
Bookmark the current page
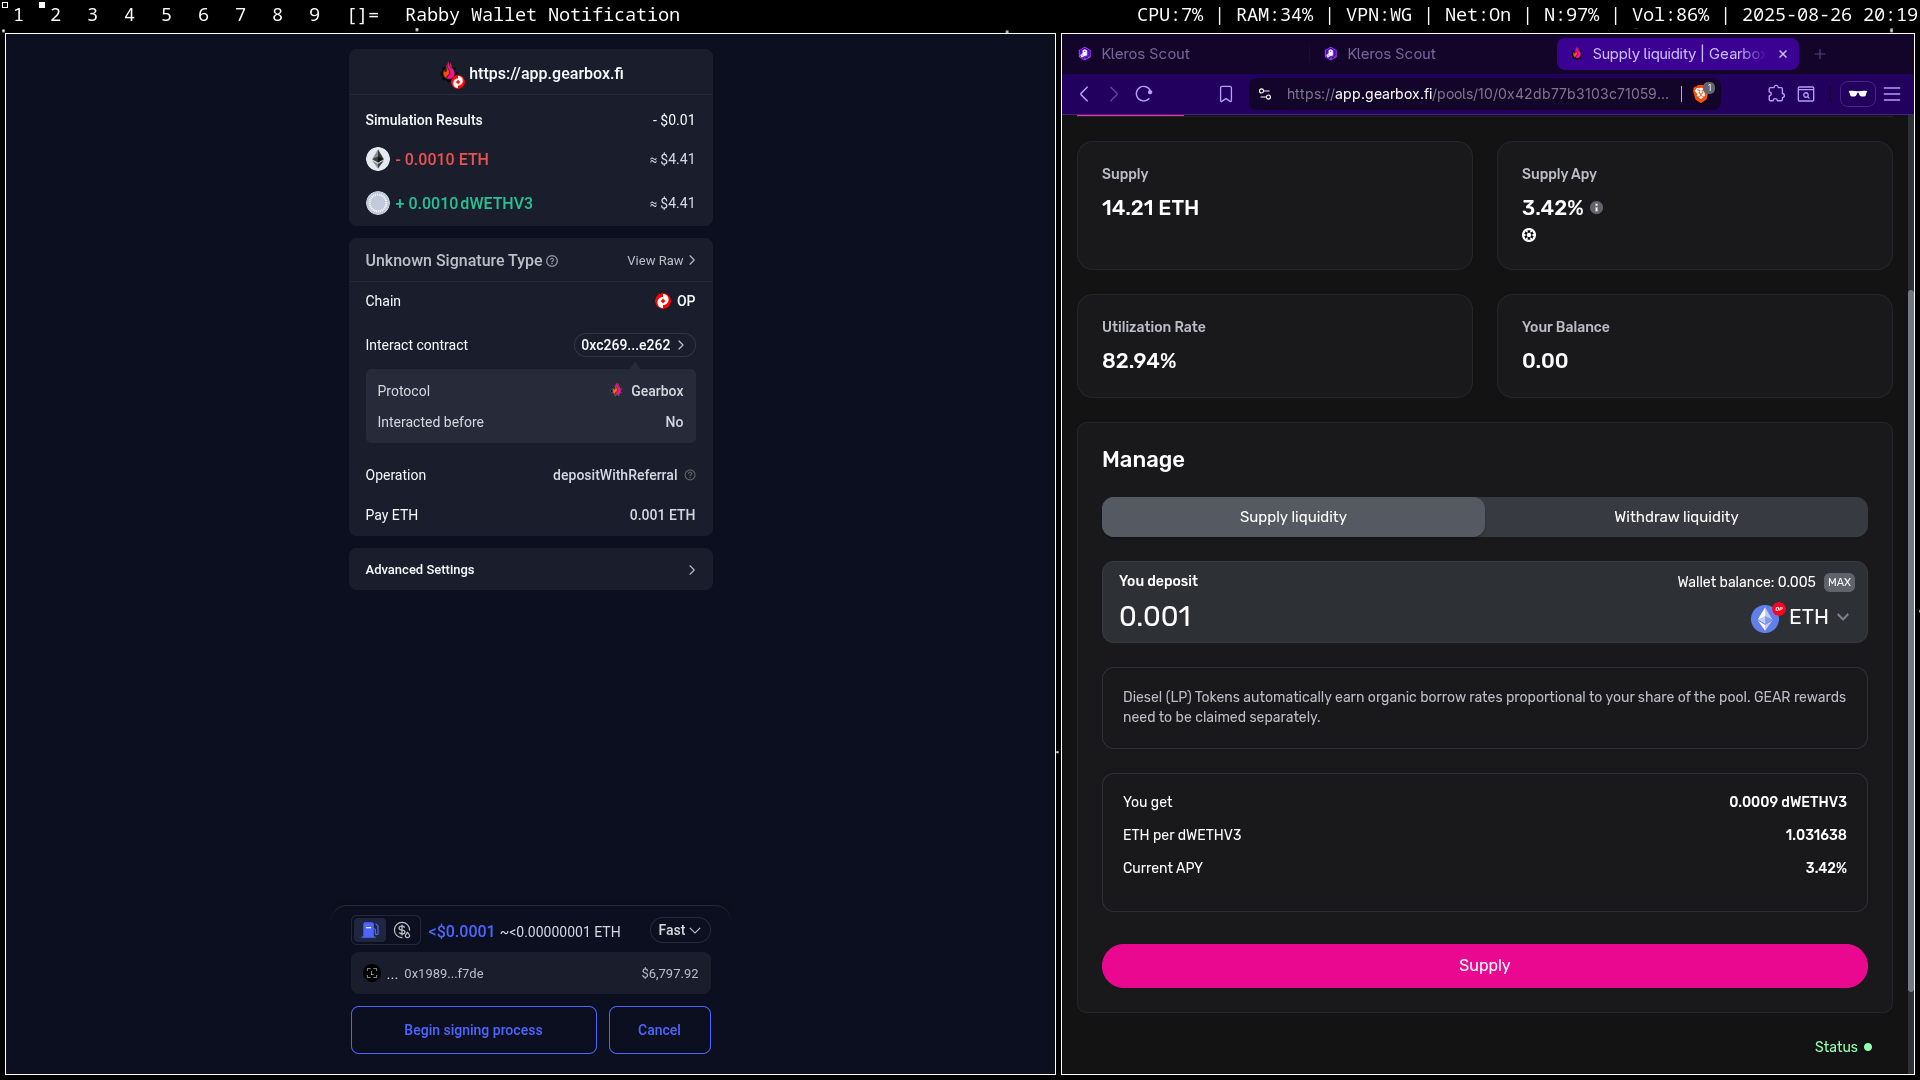click(x=1226, y=94)
